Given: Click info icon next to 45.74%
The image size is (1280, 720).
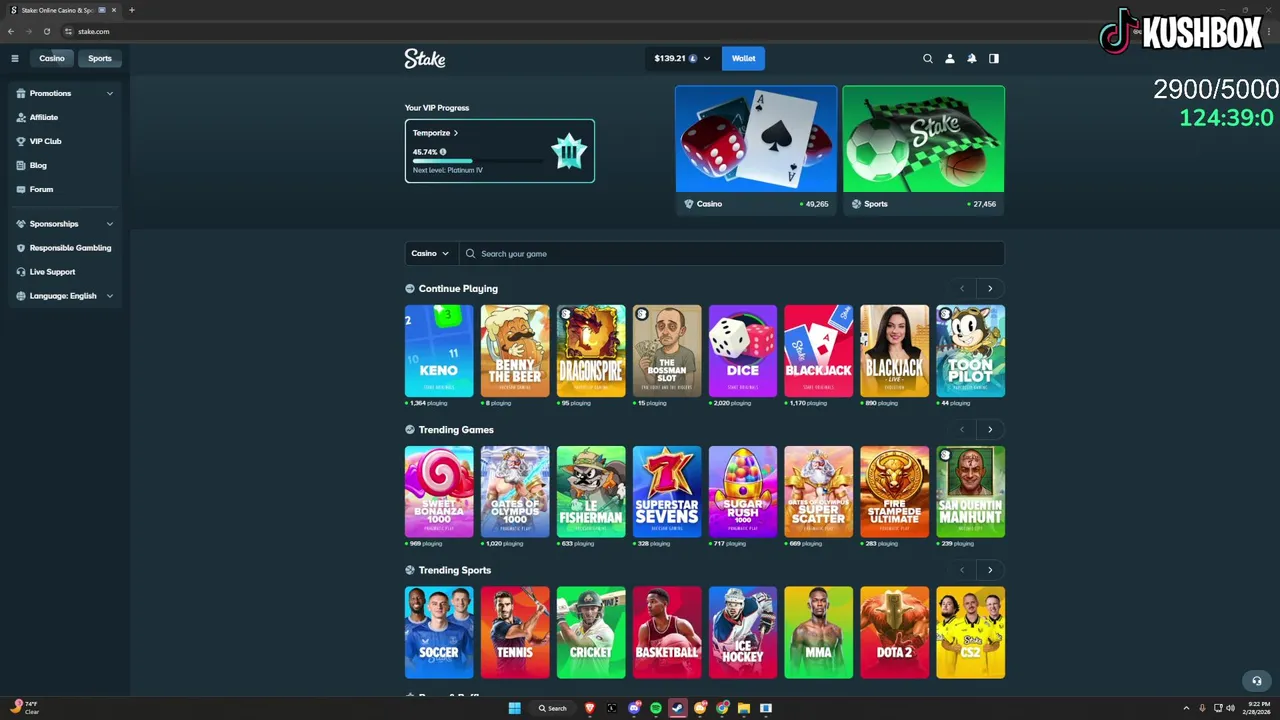Looking at the screenshot, I should coord(443,152).
